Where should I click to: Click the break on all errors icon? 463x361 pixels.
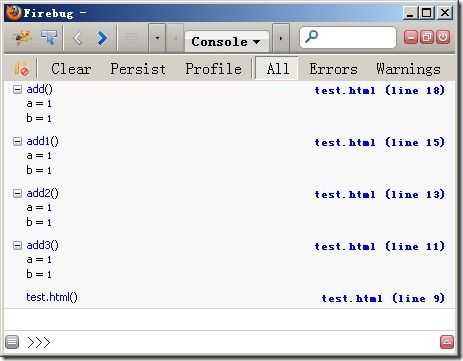point(21,69)
